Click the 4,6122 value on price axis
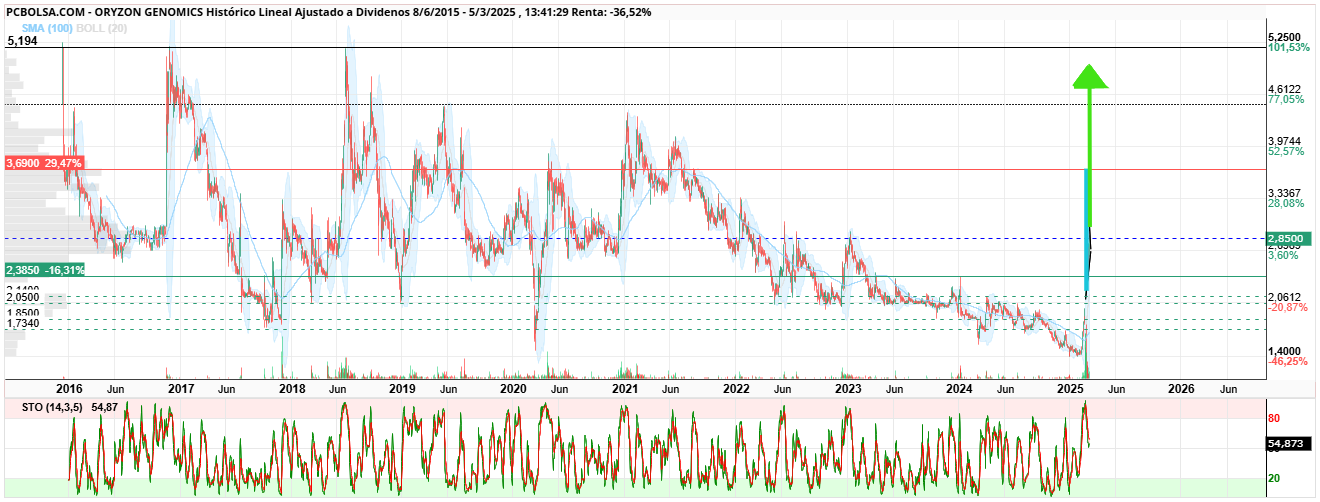This screenshot has width=1320, height=502. coord(1284,89)
